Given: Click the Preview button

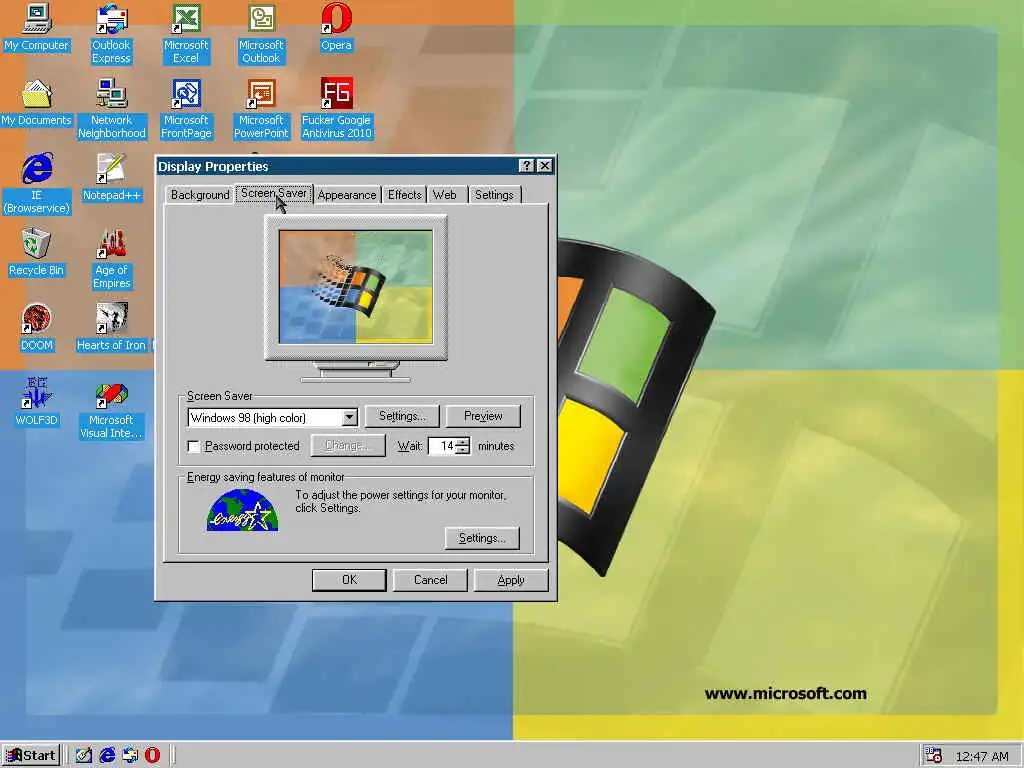Looking at the screenshot, I should tap(483, 416).
